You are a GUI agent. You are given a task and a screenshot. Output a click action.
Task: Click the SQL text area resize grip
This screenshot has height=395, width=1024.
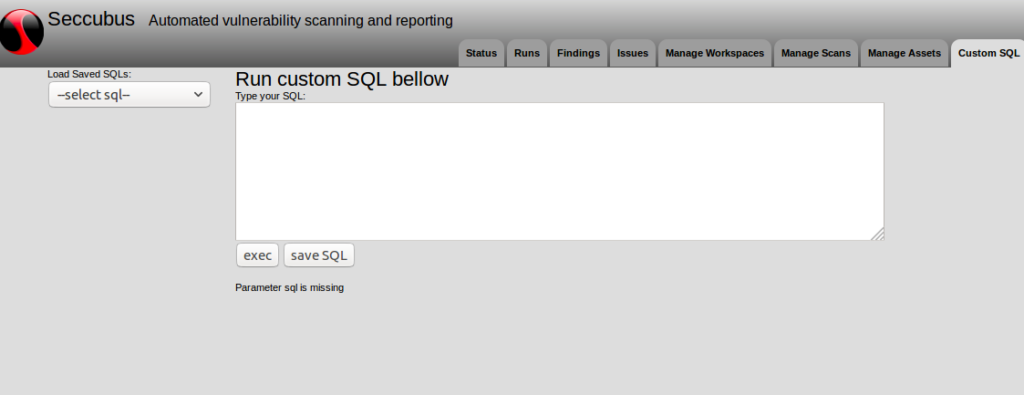[x=878, y=234]
